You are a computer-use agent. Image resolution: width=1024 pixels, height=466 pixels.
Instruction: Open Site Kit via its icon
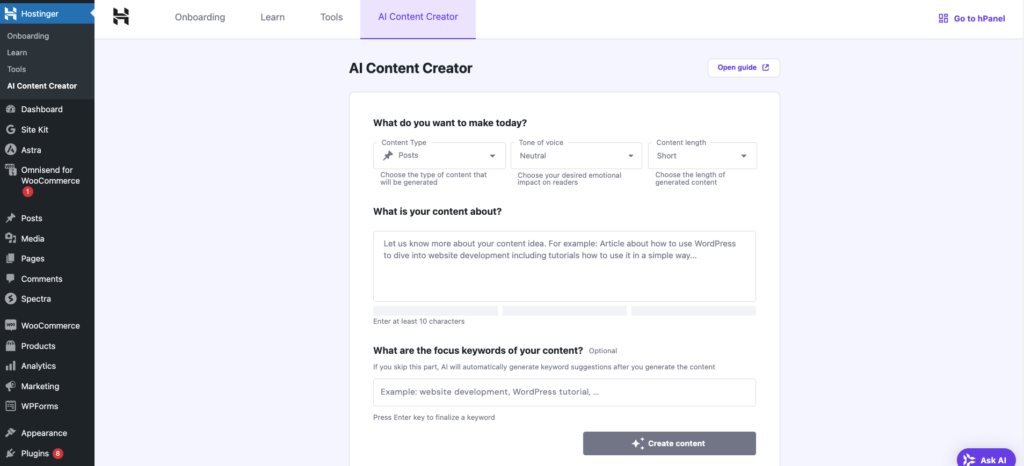pos(10,130)
